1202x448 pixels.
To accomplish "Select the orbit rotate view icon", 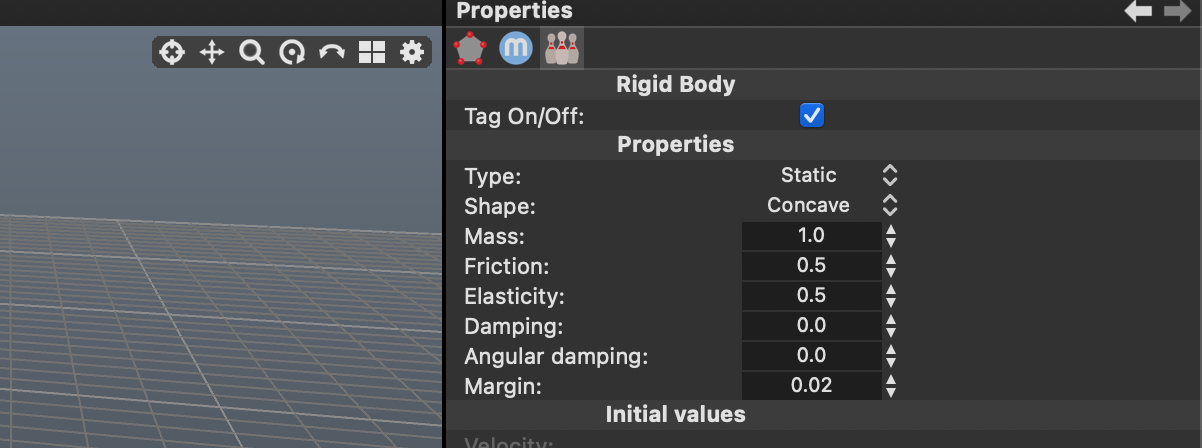I will 292,53.
